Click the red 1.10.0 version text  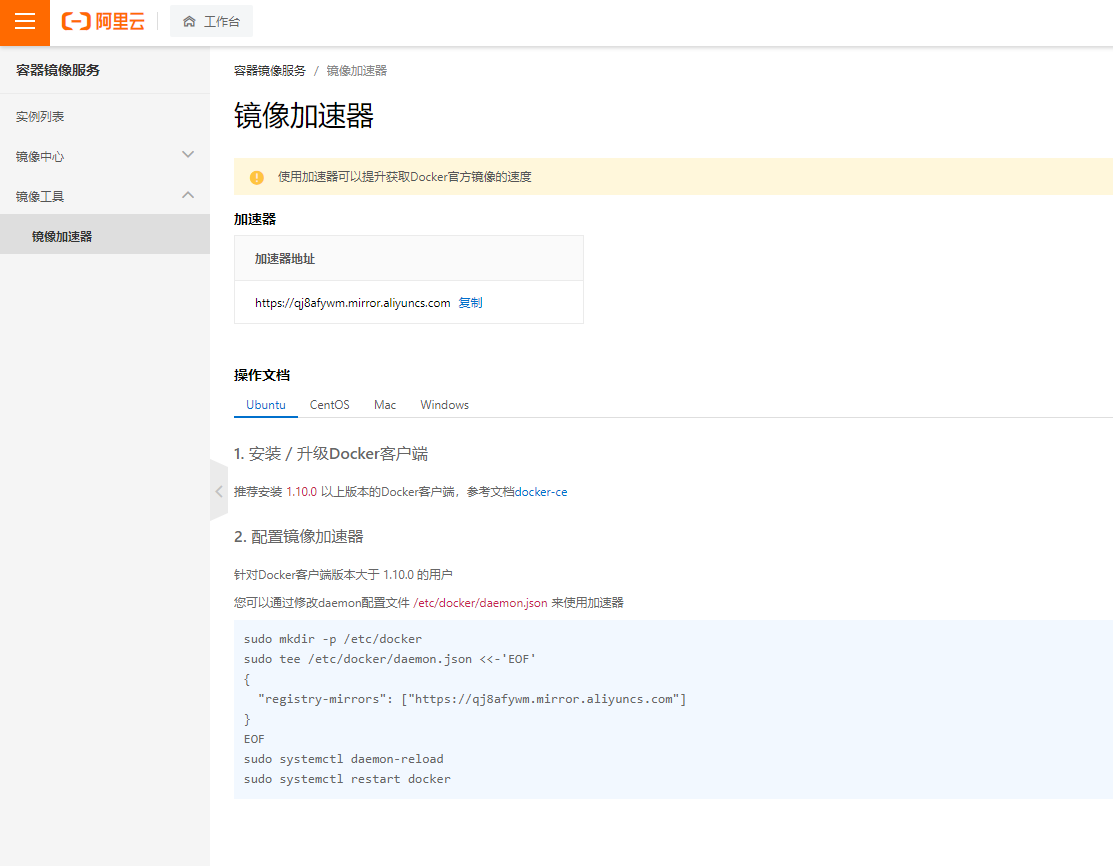(302, 492)
